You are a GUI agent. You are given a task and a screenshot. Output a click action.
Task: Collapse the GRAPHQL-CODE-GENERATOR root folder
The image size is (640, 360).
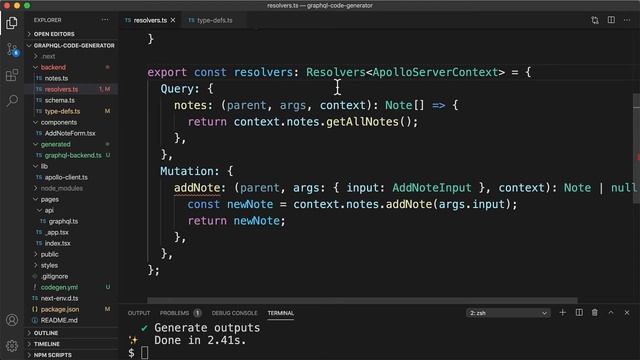pos(73,45)
